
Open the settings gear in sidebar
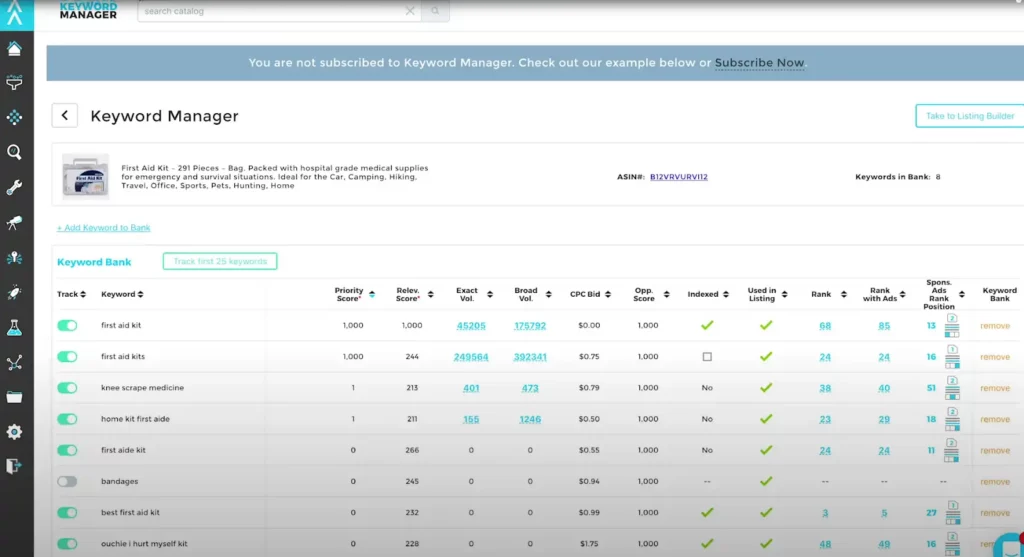tap(14, 432)
